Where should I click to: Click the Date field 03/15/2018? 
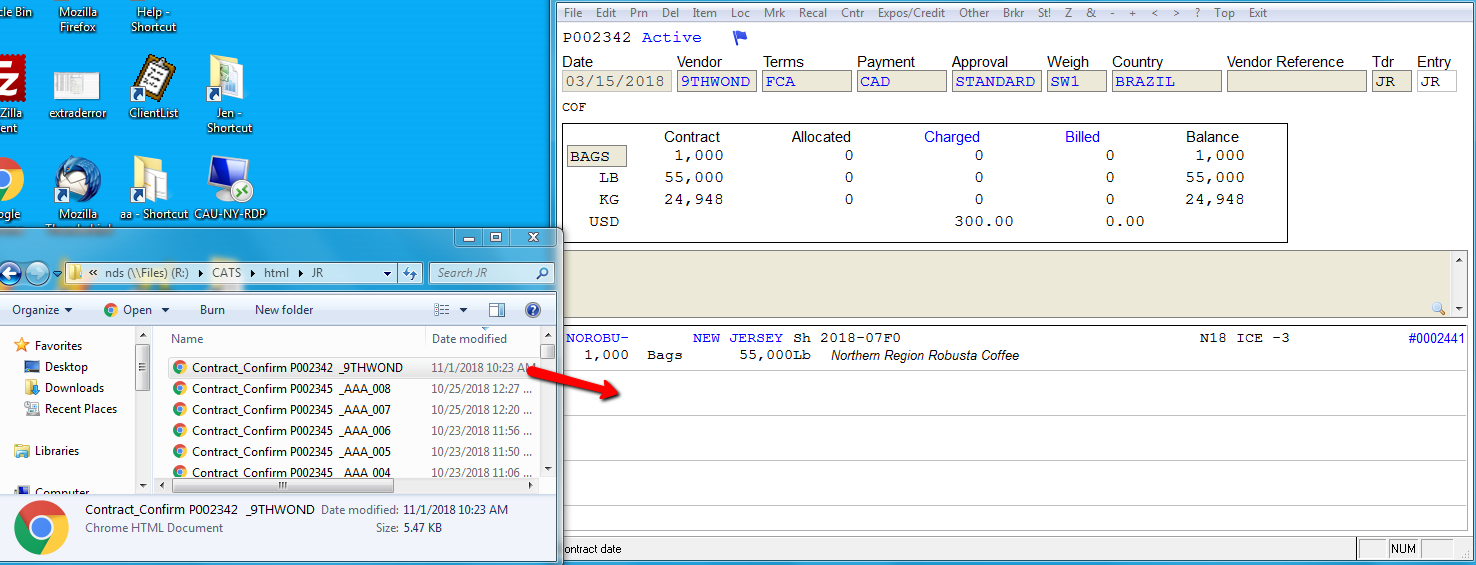(x=617, y=82)
